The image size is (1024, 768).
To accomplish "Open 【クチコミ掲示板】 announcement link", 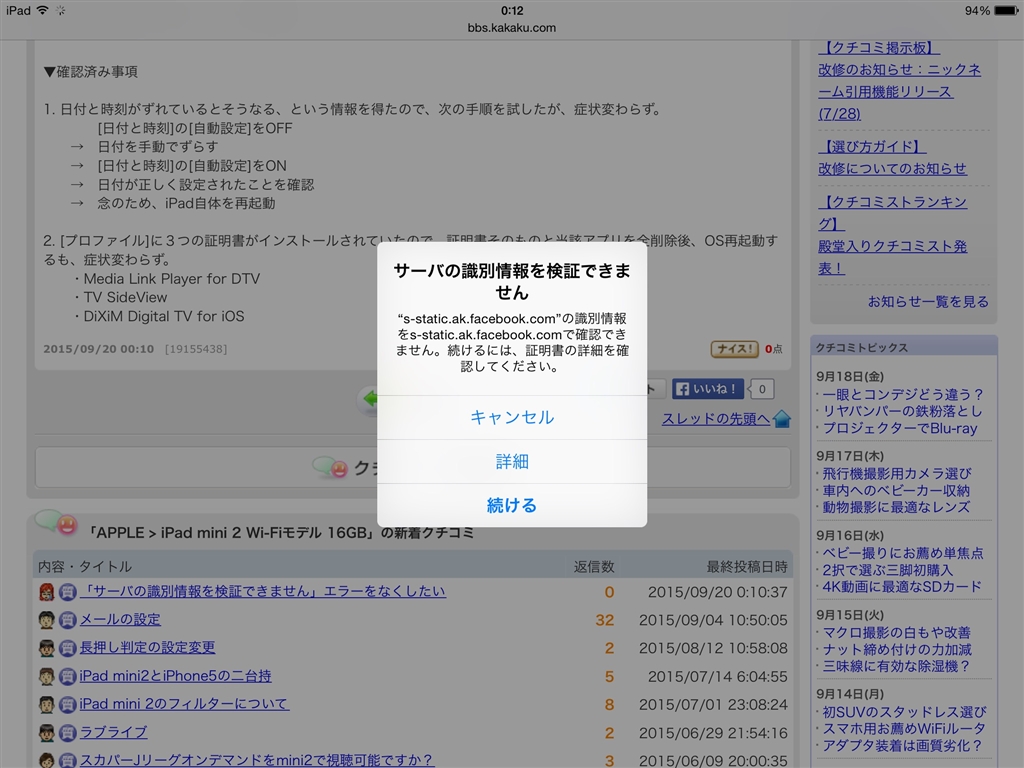I will 879,48.
